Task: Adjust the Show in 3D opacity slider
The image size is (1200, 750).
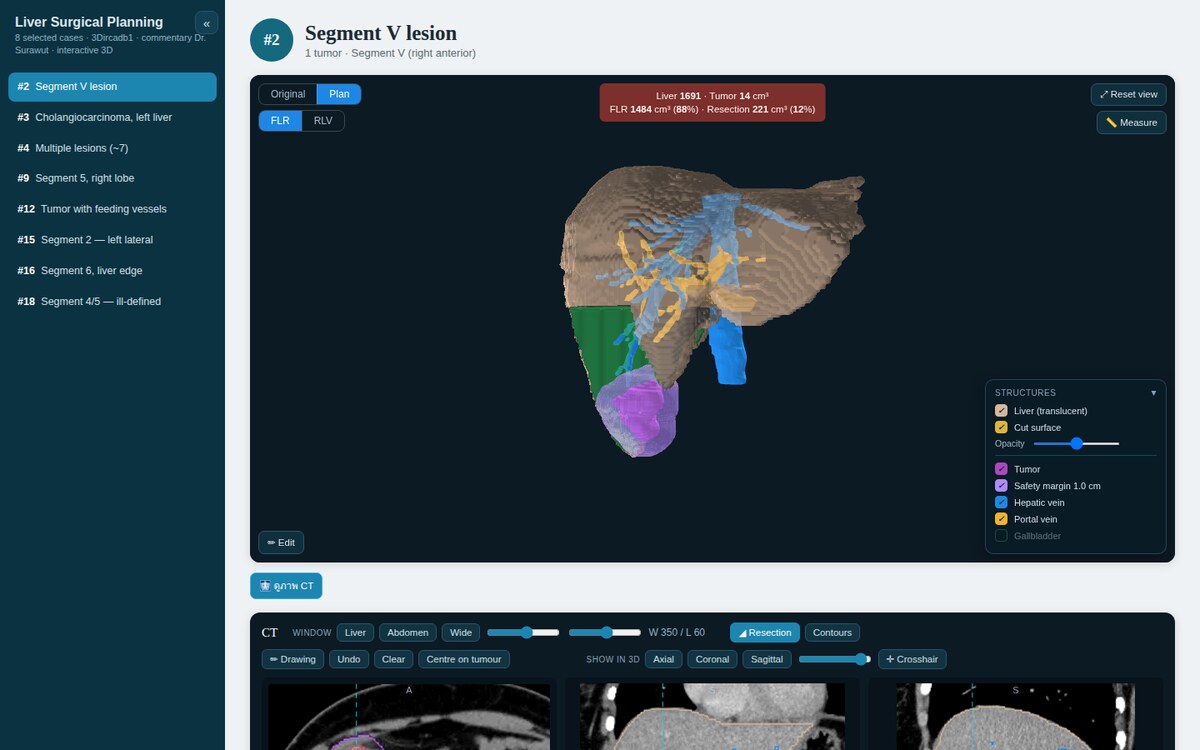Action: click(834, 659)
